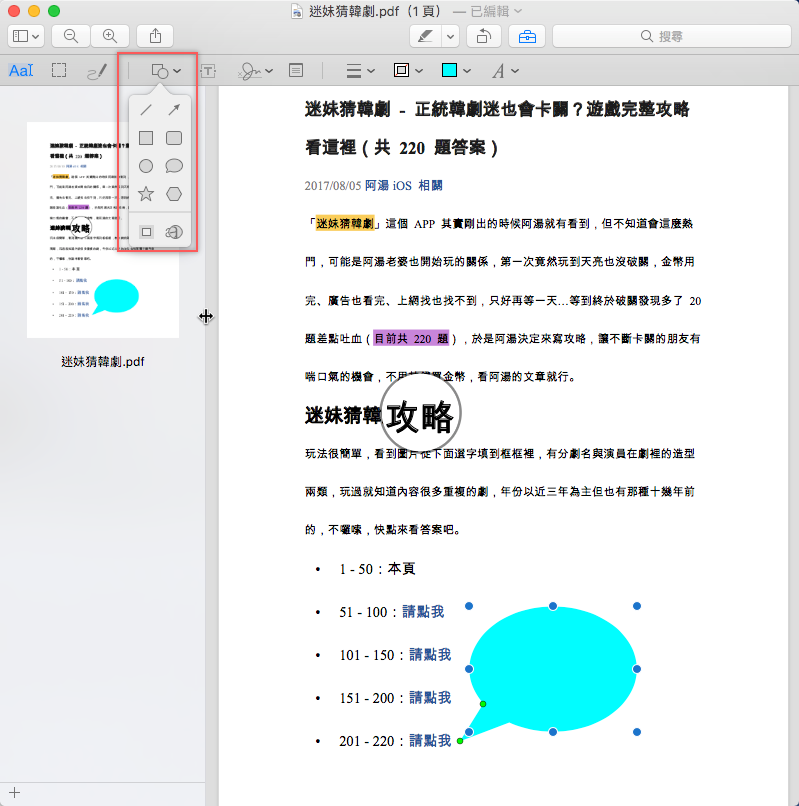The width and height of the screenshot is (799, 806).
Task: Click the Text box tool
Action: pos(209,71)
